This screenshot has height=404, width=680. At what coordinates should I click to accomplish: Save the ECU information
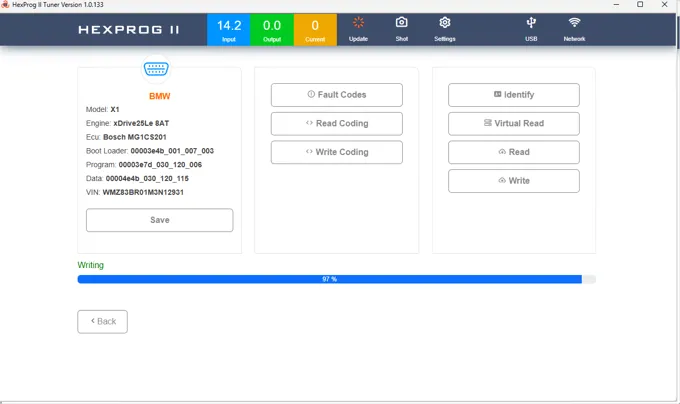[160, 220]
